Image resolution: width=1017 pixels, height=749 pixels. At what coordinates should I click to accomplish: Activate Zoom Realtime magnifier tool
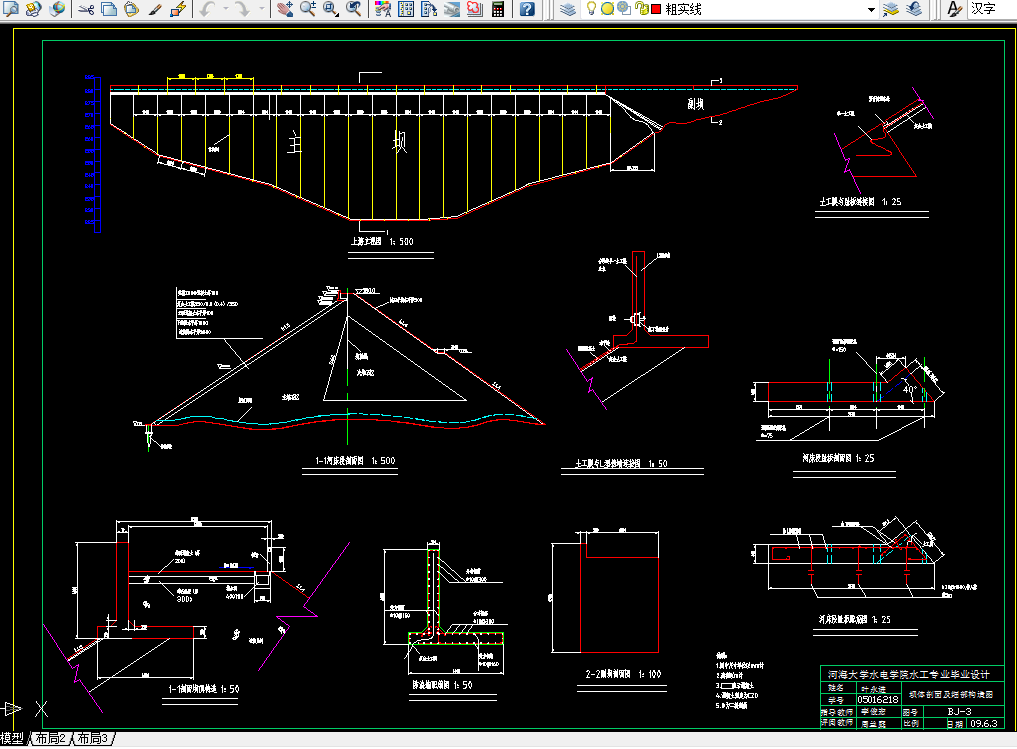[307, 9]
